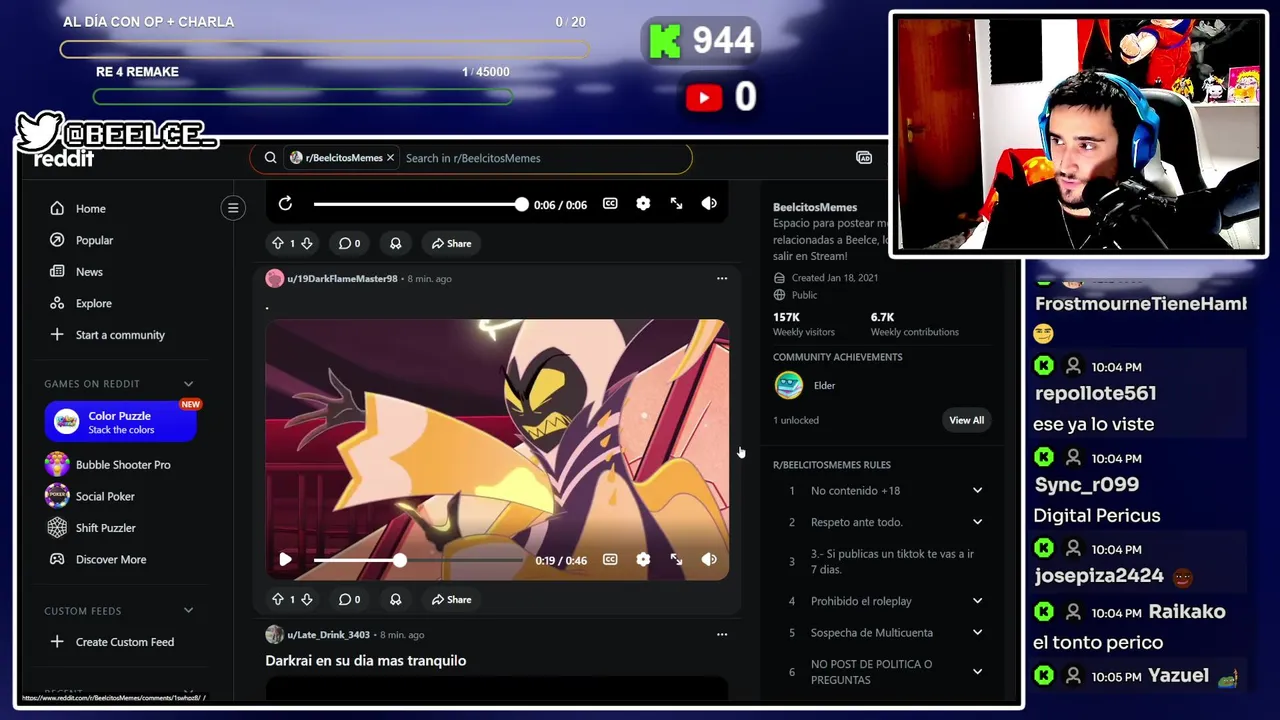
Task: Remove the r/BeelcitosMemes search filter chip
Action: pos(390,158)
